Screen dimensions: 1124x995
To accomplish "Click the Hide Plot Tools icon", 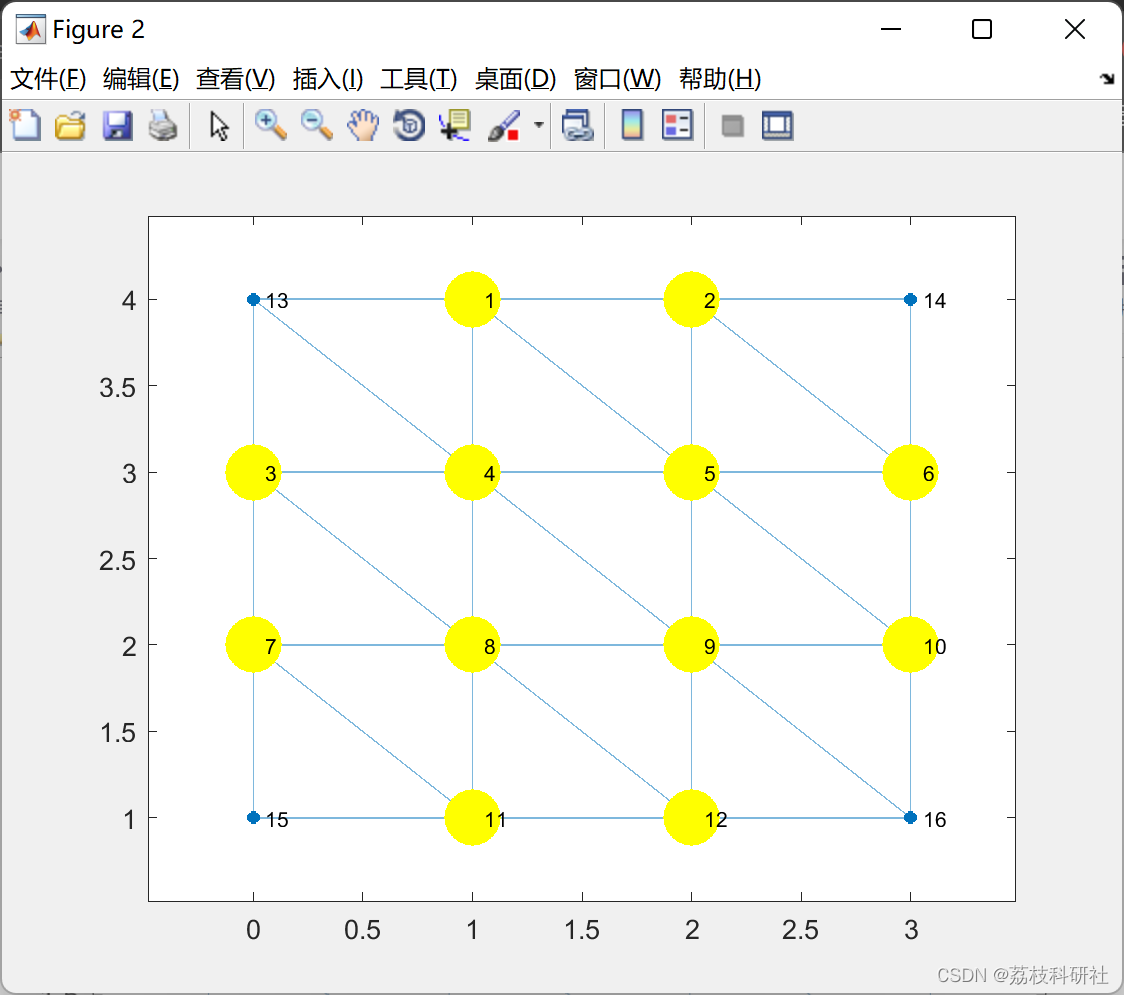I will [732, 126].
